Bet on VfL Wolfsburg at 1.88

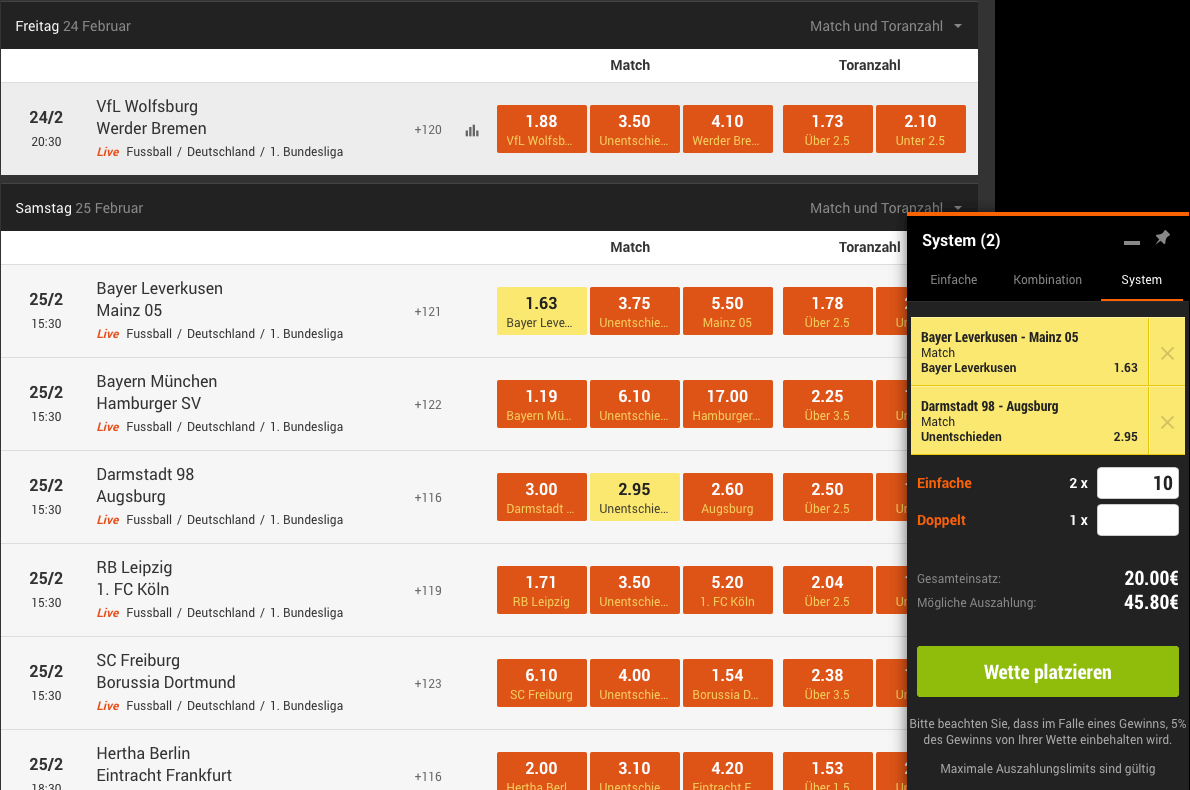[541, 129]
